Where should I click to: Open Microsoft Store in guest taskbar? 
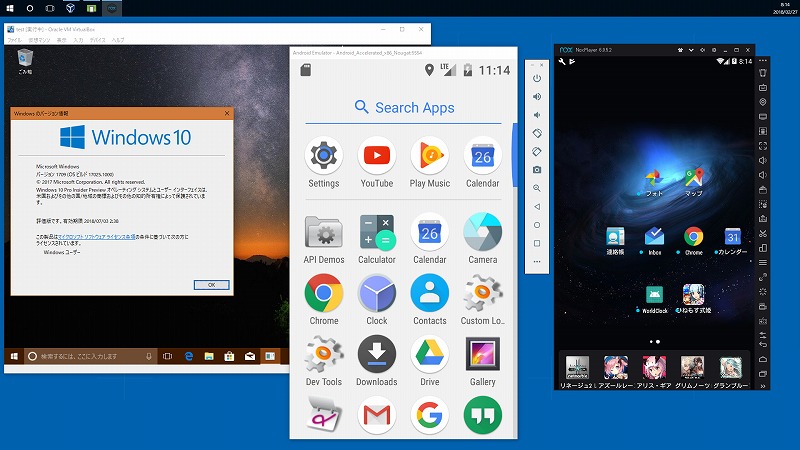point(229,356)
